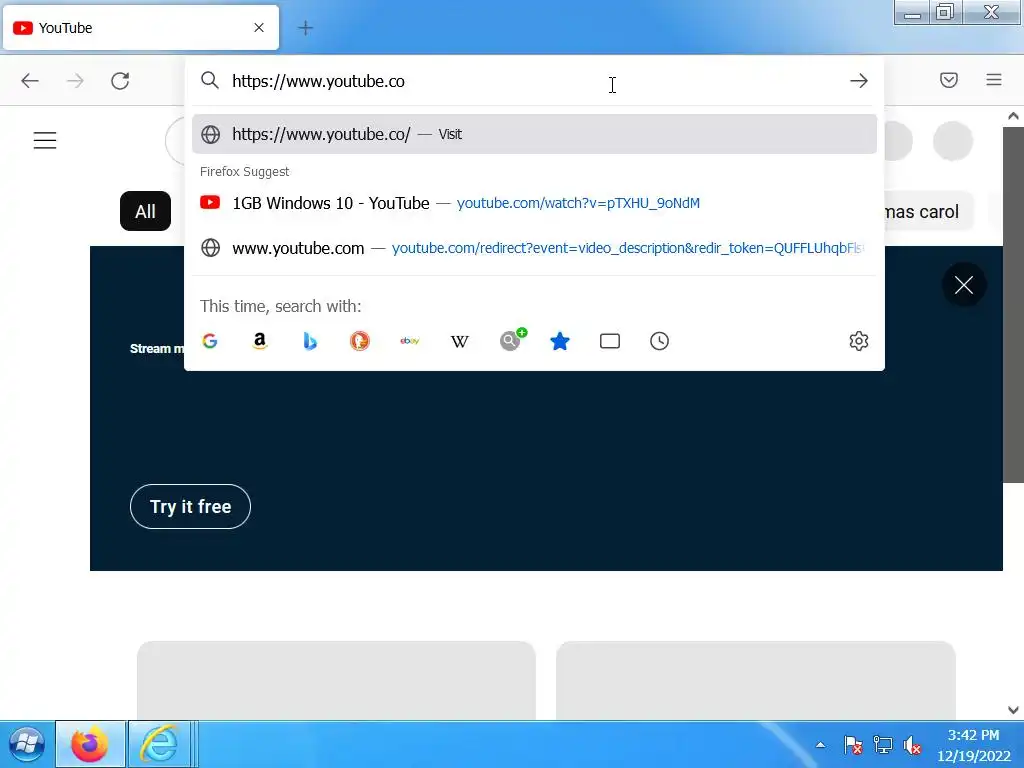This screenshot has width=1024, height=768.
Task: Open the YouTube hamburger guide menu
Action: click(x=45, y=140)
